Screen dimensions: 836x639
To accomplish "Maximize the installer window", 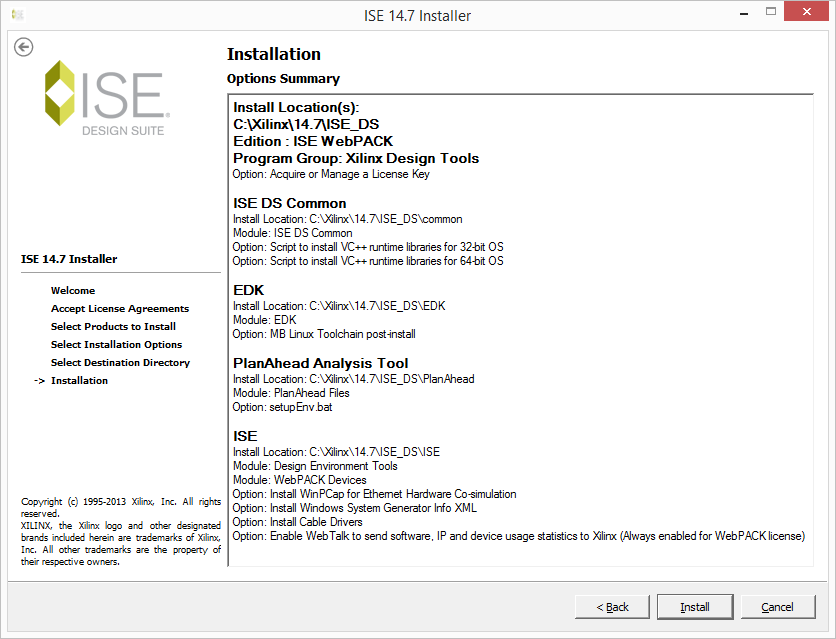I will pyautogui.click(x=770, y=11).
